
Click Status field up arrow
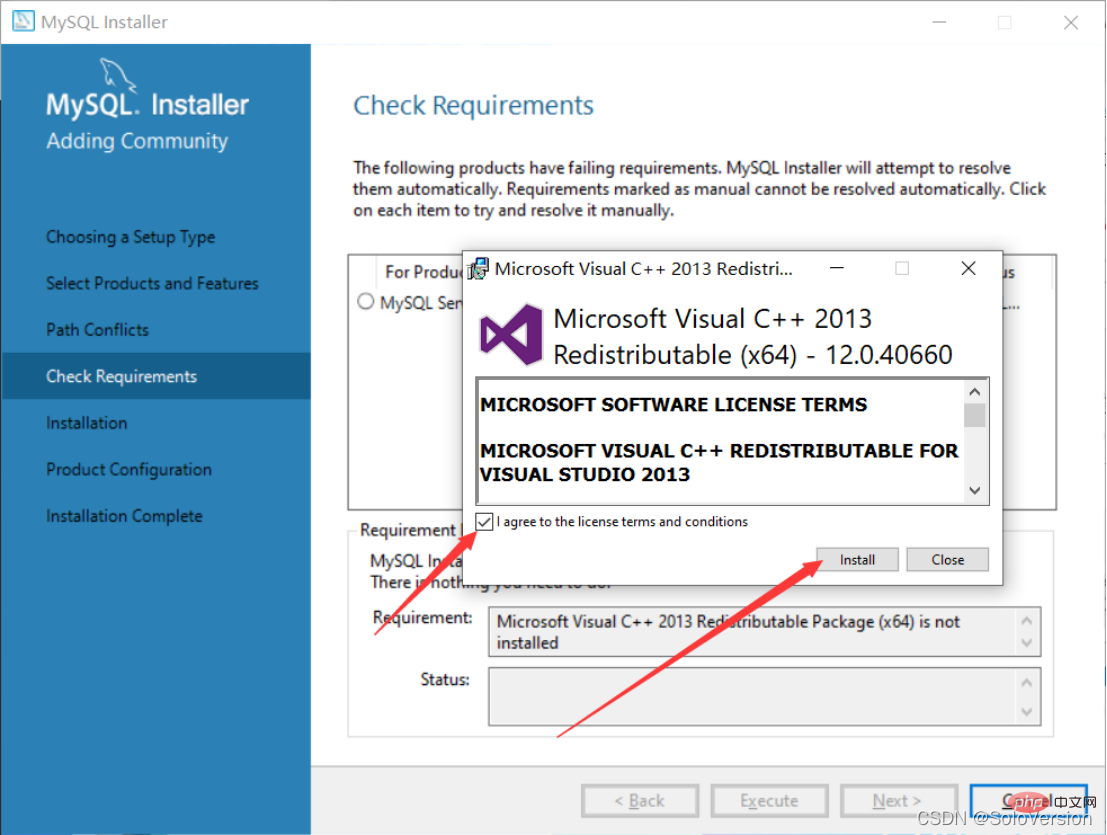[x=1027, y=683]
